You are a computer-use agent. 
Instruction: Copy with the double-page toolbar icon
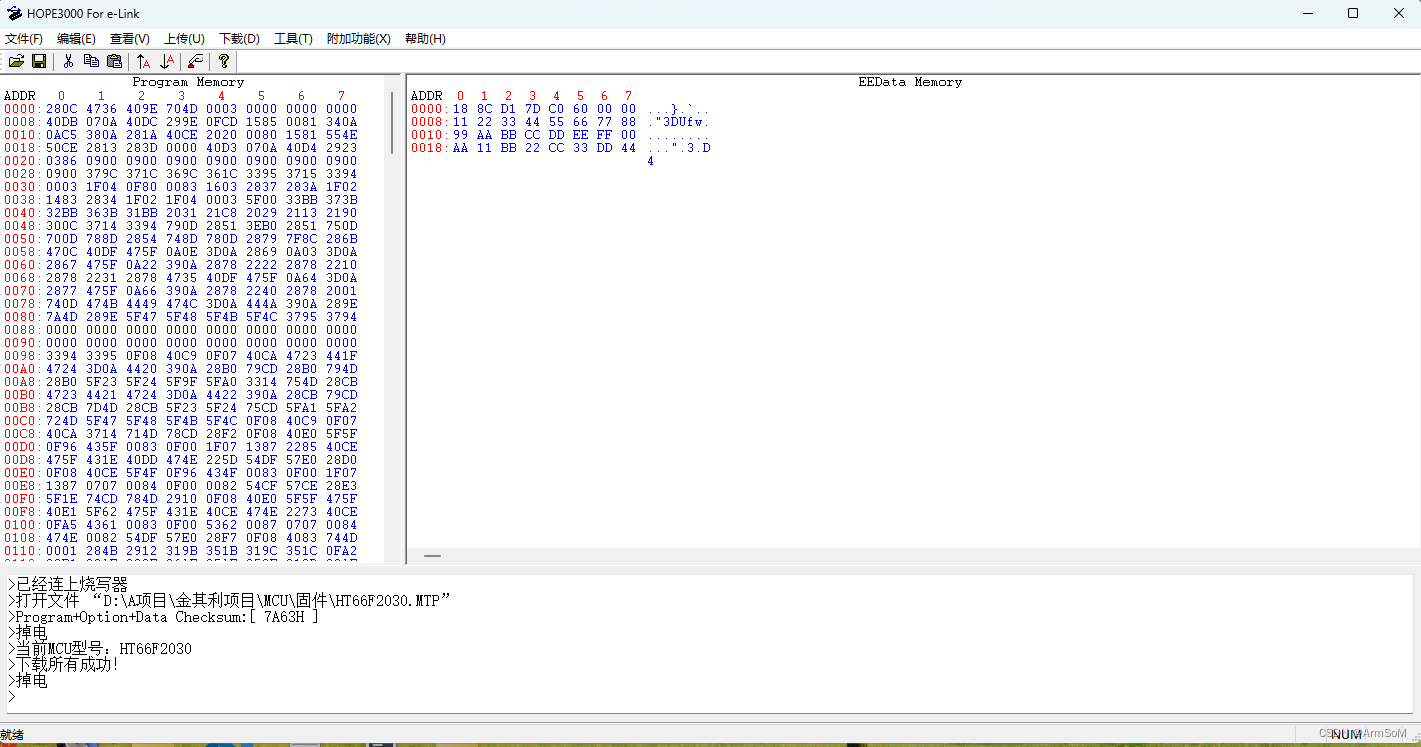pyautogui.click(x=91, y=62)
